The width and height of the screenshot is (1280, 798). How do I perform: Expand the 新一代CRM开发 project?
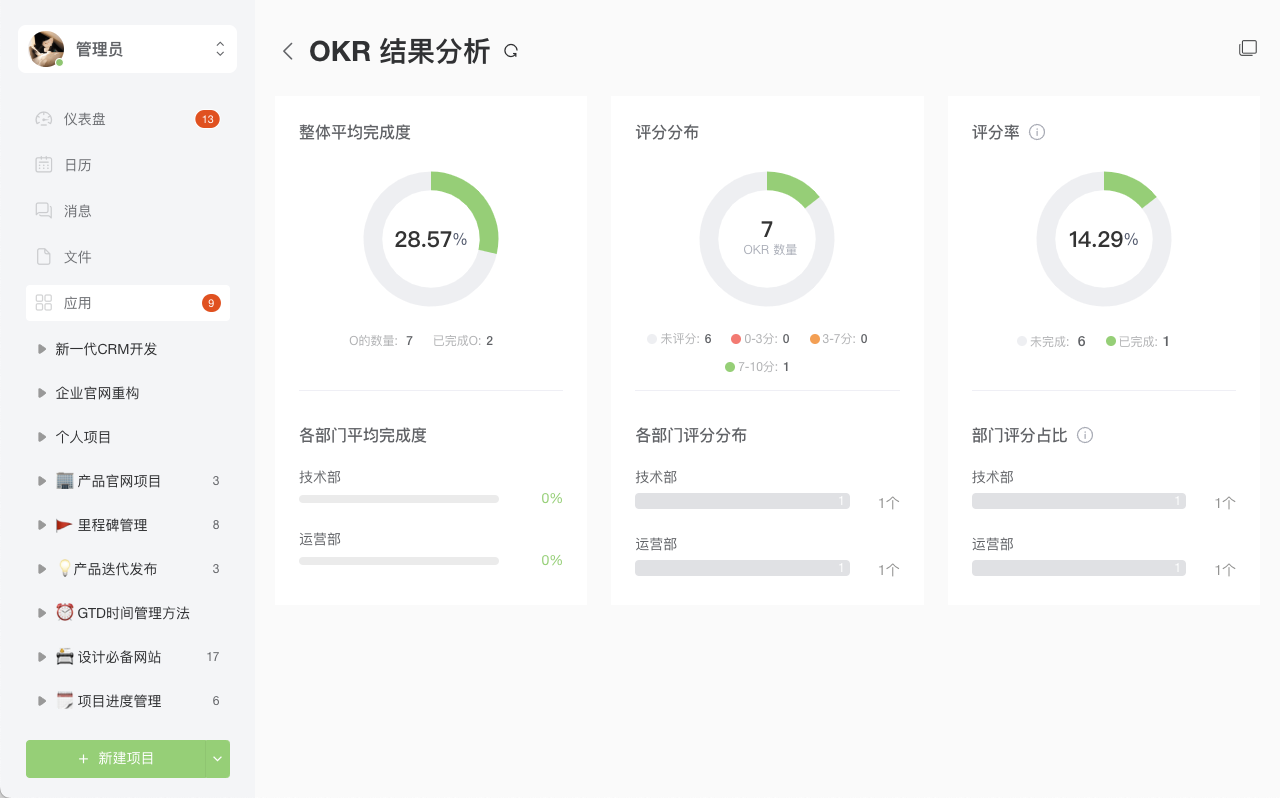tap(42, 349)
